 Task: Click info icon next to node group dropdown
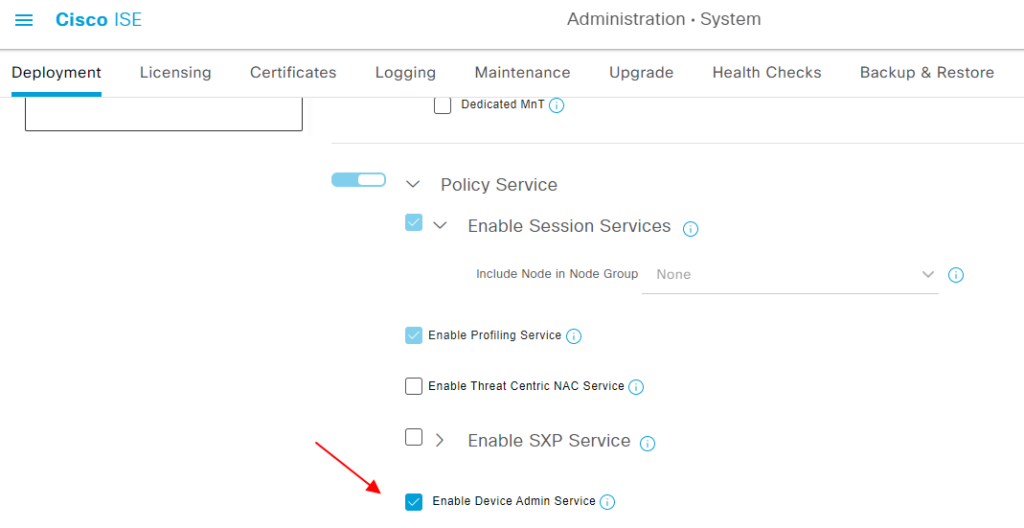pos(955,275)
